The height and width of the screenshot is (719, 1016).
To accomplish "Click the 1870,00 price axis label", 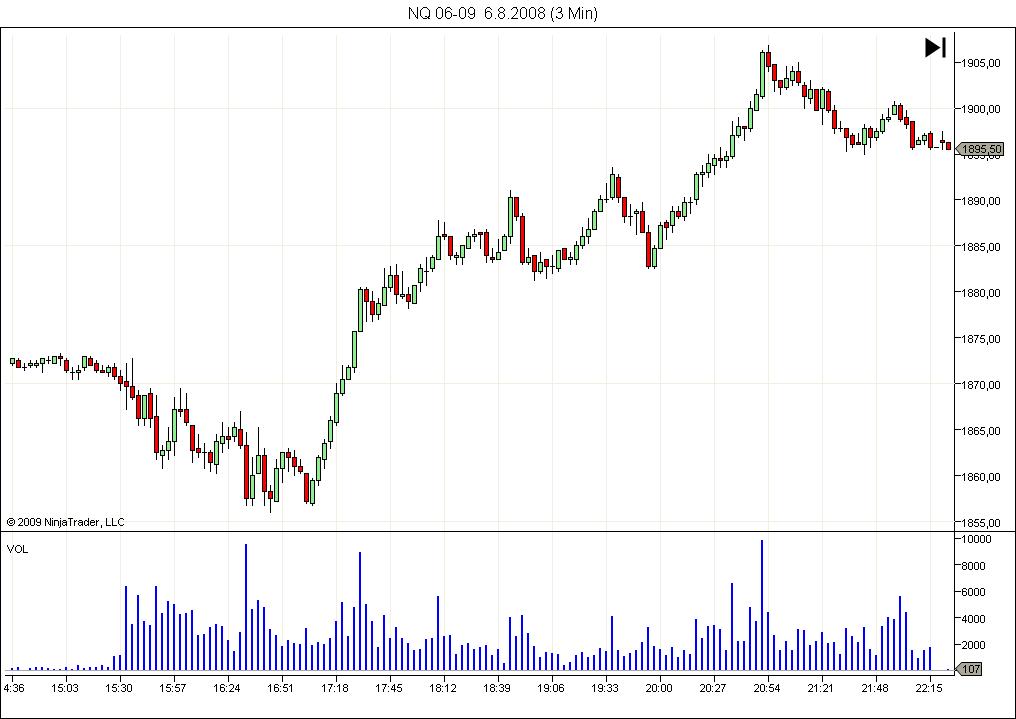I will [x=981, y=385].
